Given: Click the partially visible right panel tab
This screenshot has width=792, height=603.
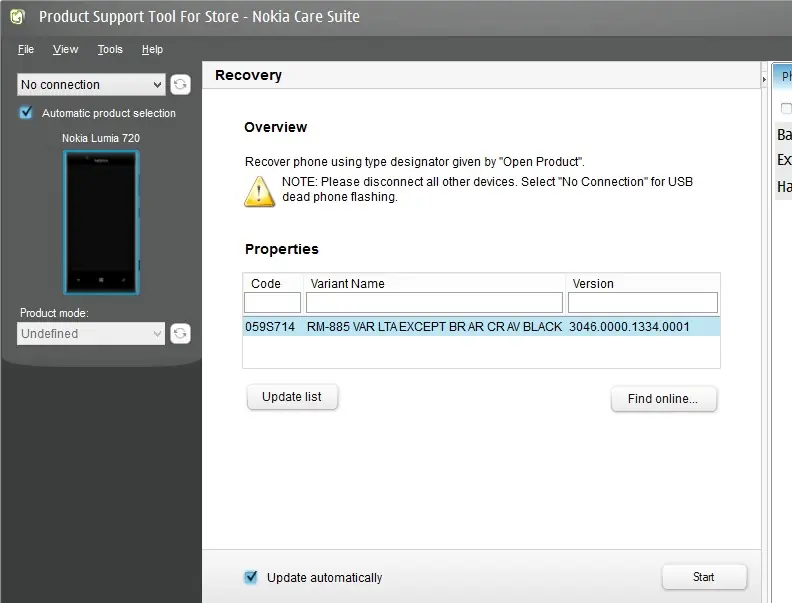Looking at the screenshot, I should tap(783, 76).
